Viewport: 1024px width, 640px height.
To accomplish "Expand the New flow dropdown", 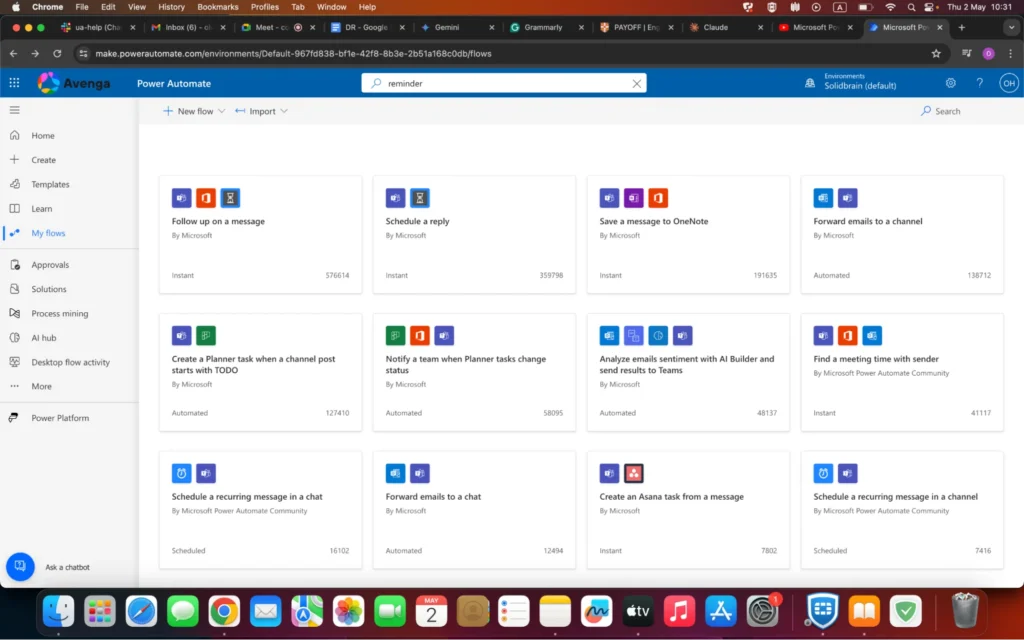I will coord(194,111).
